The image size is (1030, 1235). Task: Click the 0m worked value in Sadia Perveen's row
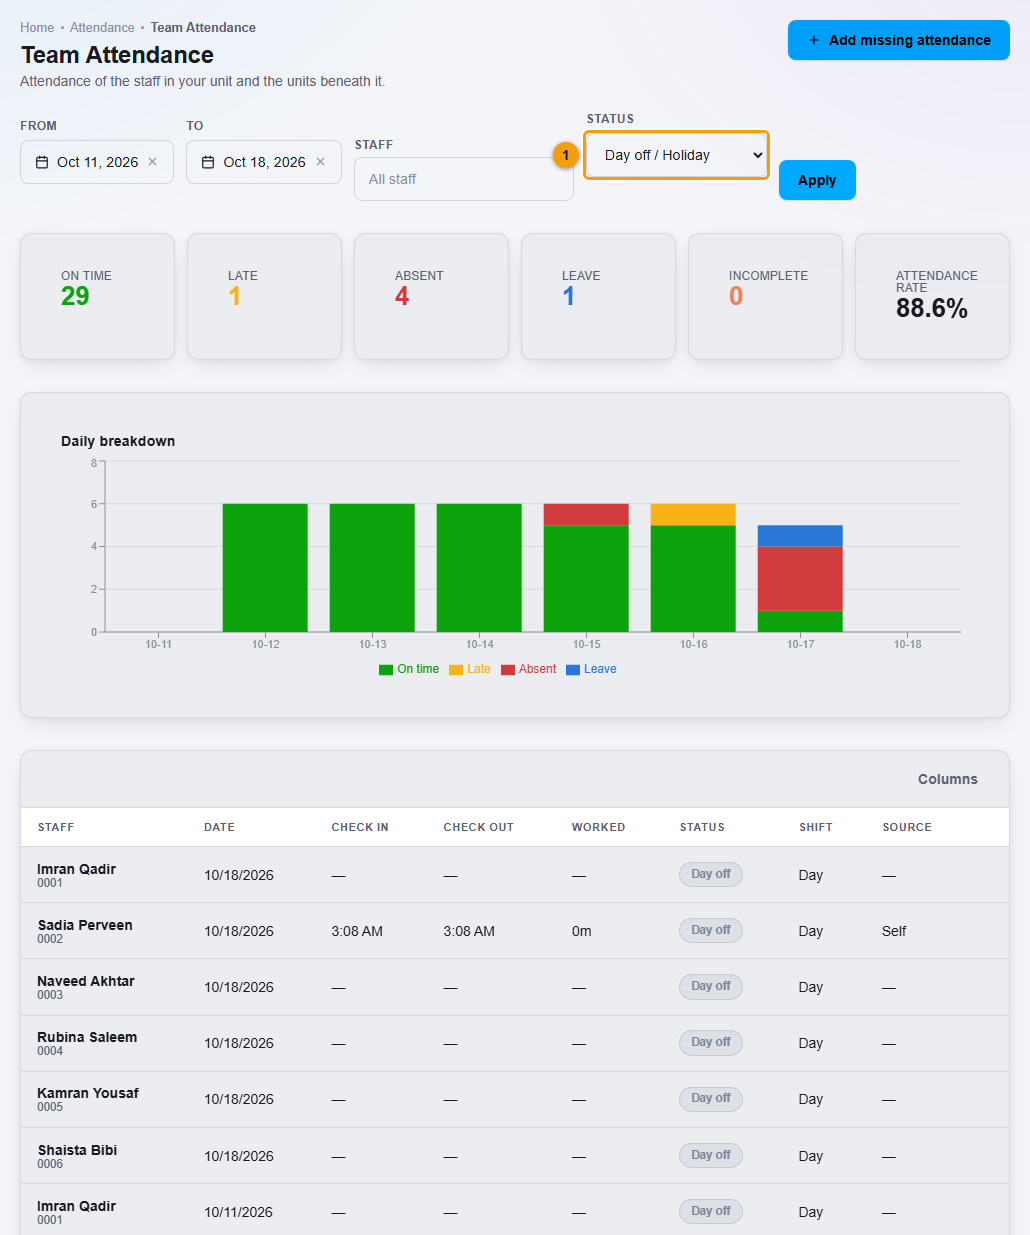pos(581,931)
